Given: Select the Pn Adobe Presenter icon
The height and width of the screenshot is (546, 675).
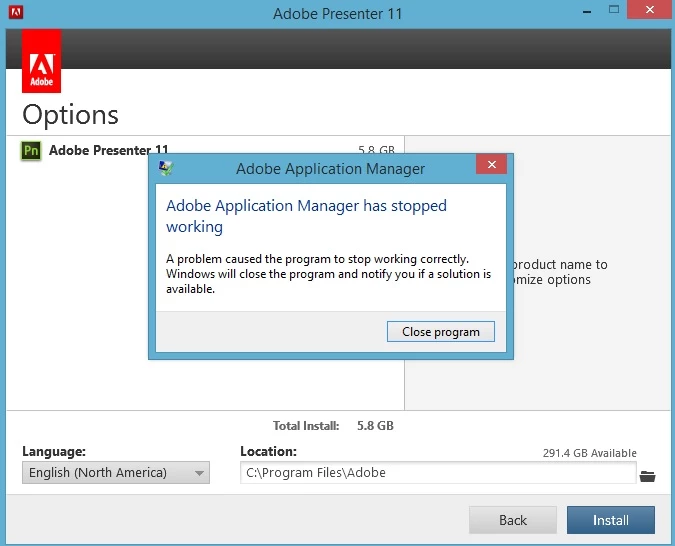Looking at the screenshot, I should (31, 151).
